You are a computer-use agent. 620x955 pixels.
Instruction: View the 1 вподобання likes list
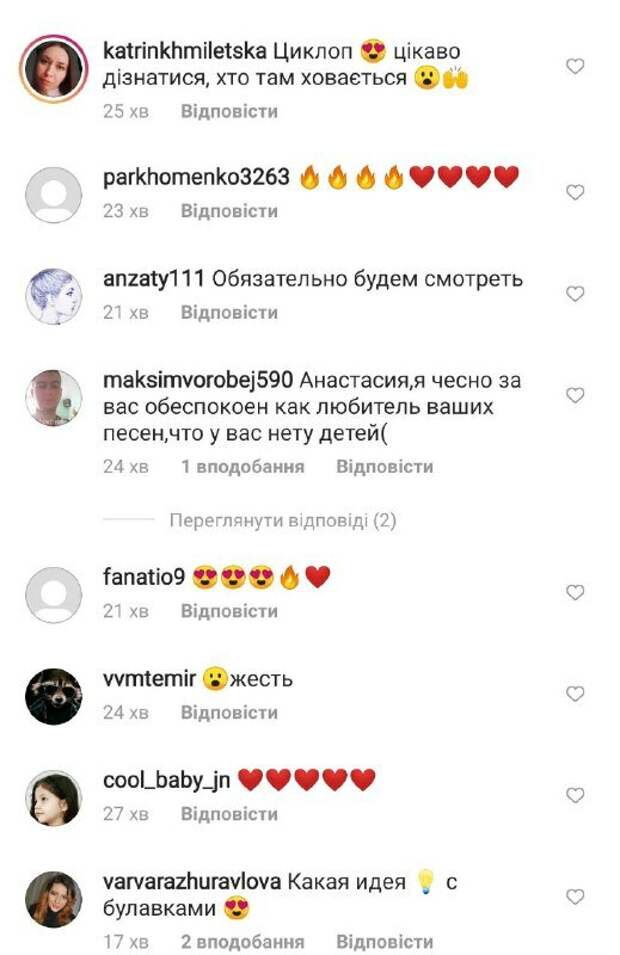tap(242, 467)
